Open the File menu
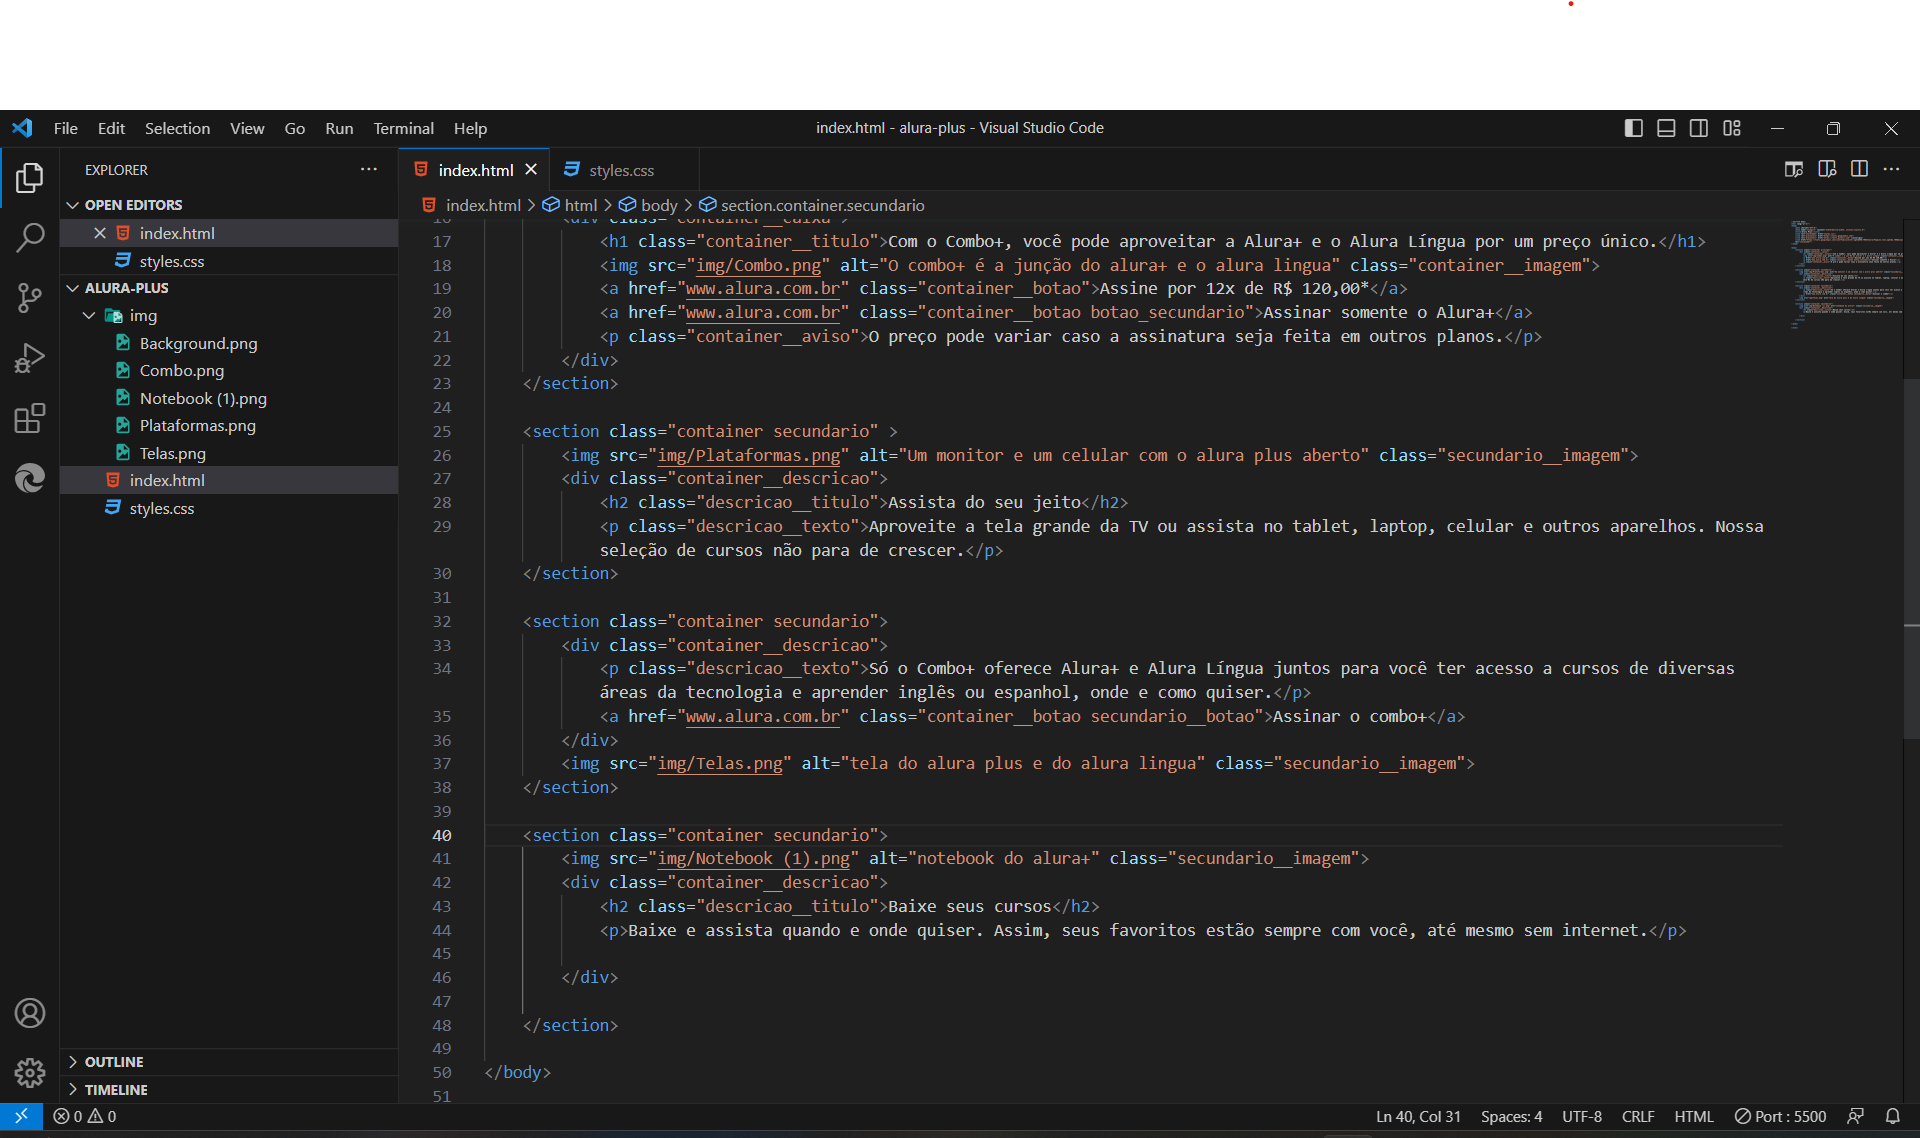Screen dimensions: 1920x1138 tap(66, 128)
